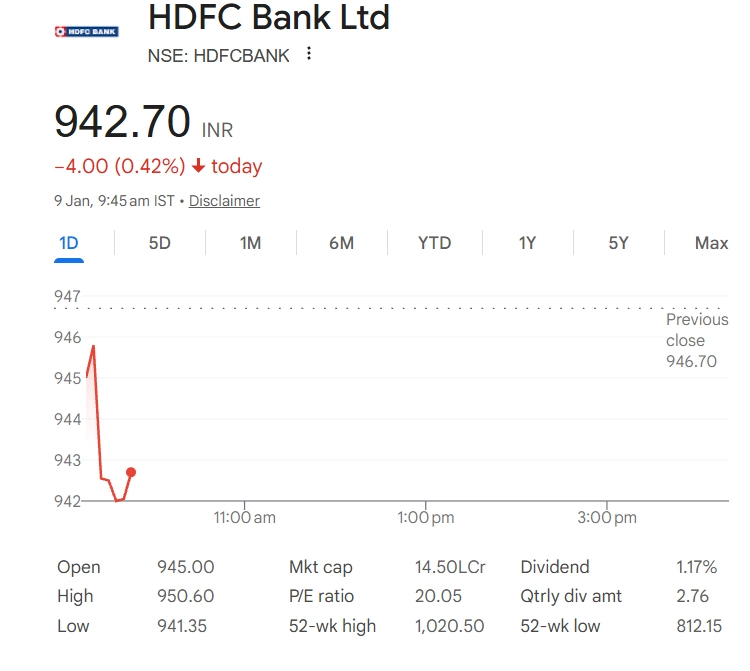The height and width of the screenshot is (671, 750).
Task: Click the HDFC Bank logo icon
Action: [x=85, y=31]
